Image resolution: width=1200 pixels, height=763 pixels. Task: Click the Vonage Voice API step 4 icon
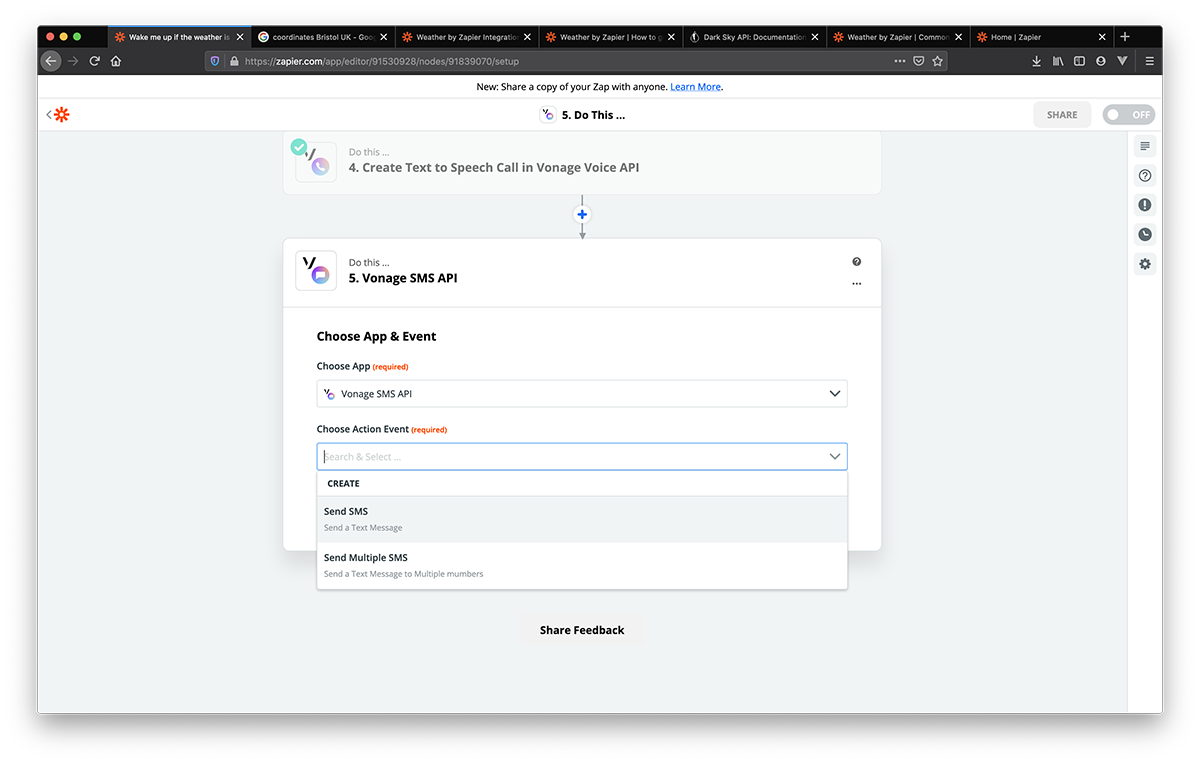pos(316,160)
